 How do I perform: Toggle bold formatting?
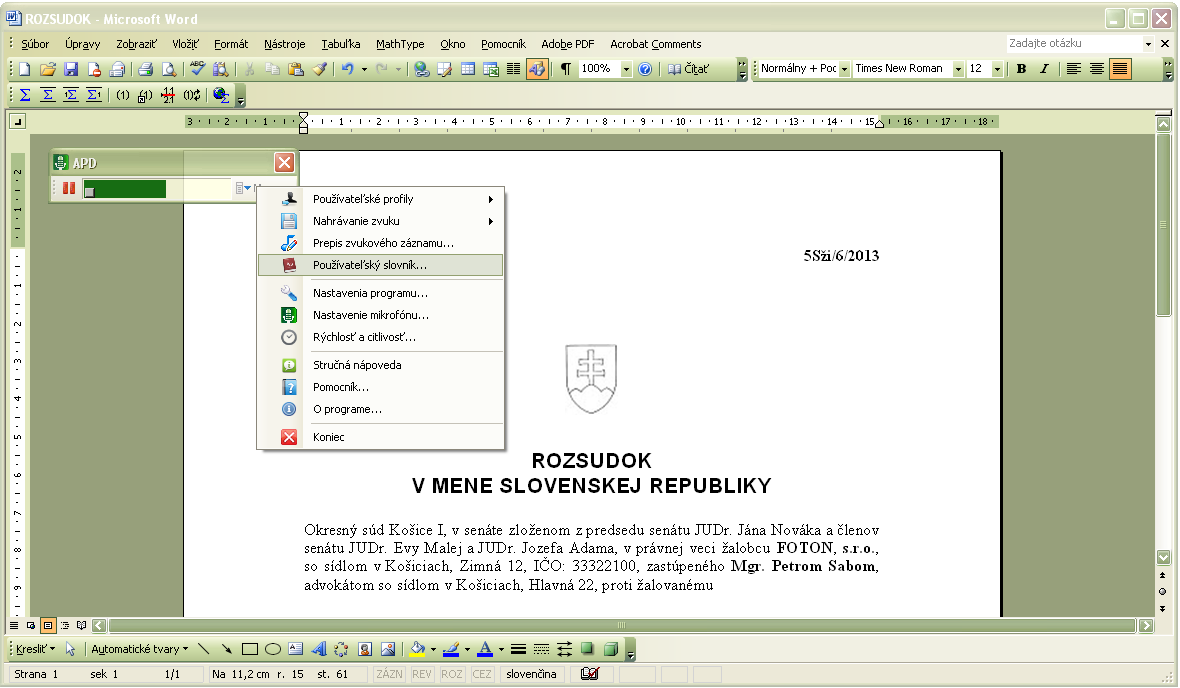point(1021,69)
